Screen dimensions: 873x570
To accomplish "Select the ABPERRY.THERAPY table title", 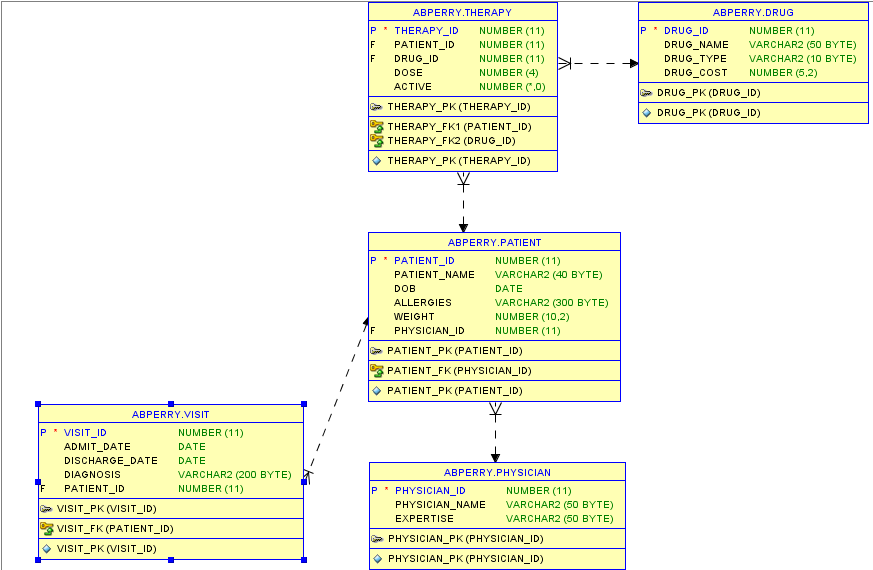I will click(462, 13).
